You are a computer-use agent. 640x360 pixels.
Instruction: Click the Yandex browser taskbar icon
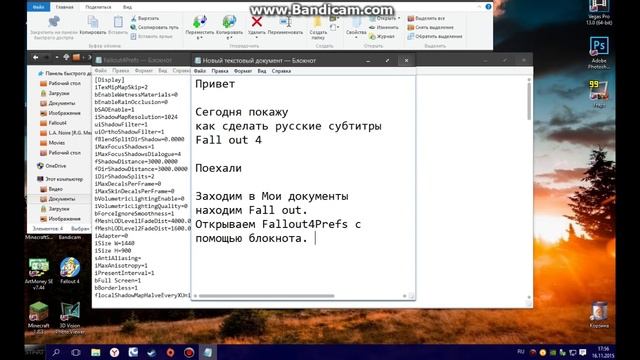114,352
